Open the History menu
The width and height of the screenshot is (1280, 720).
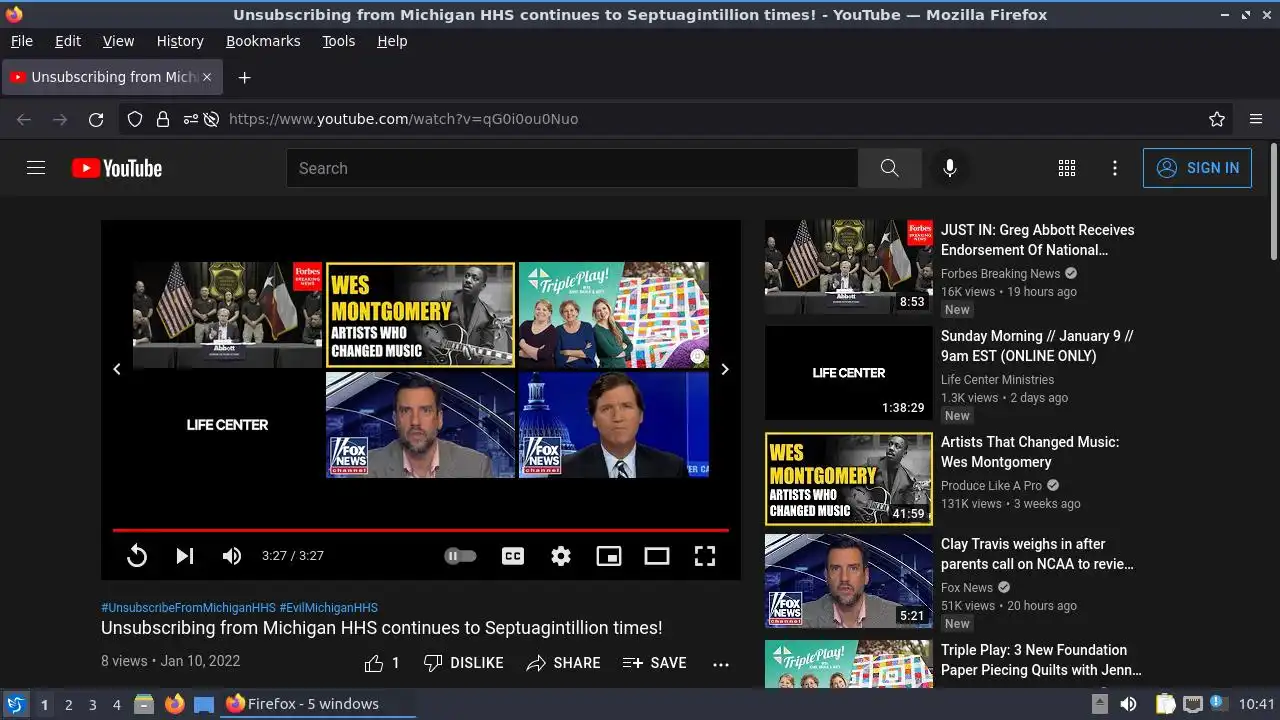(x=180, y=41)
